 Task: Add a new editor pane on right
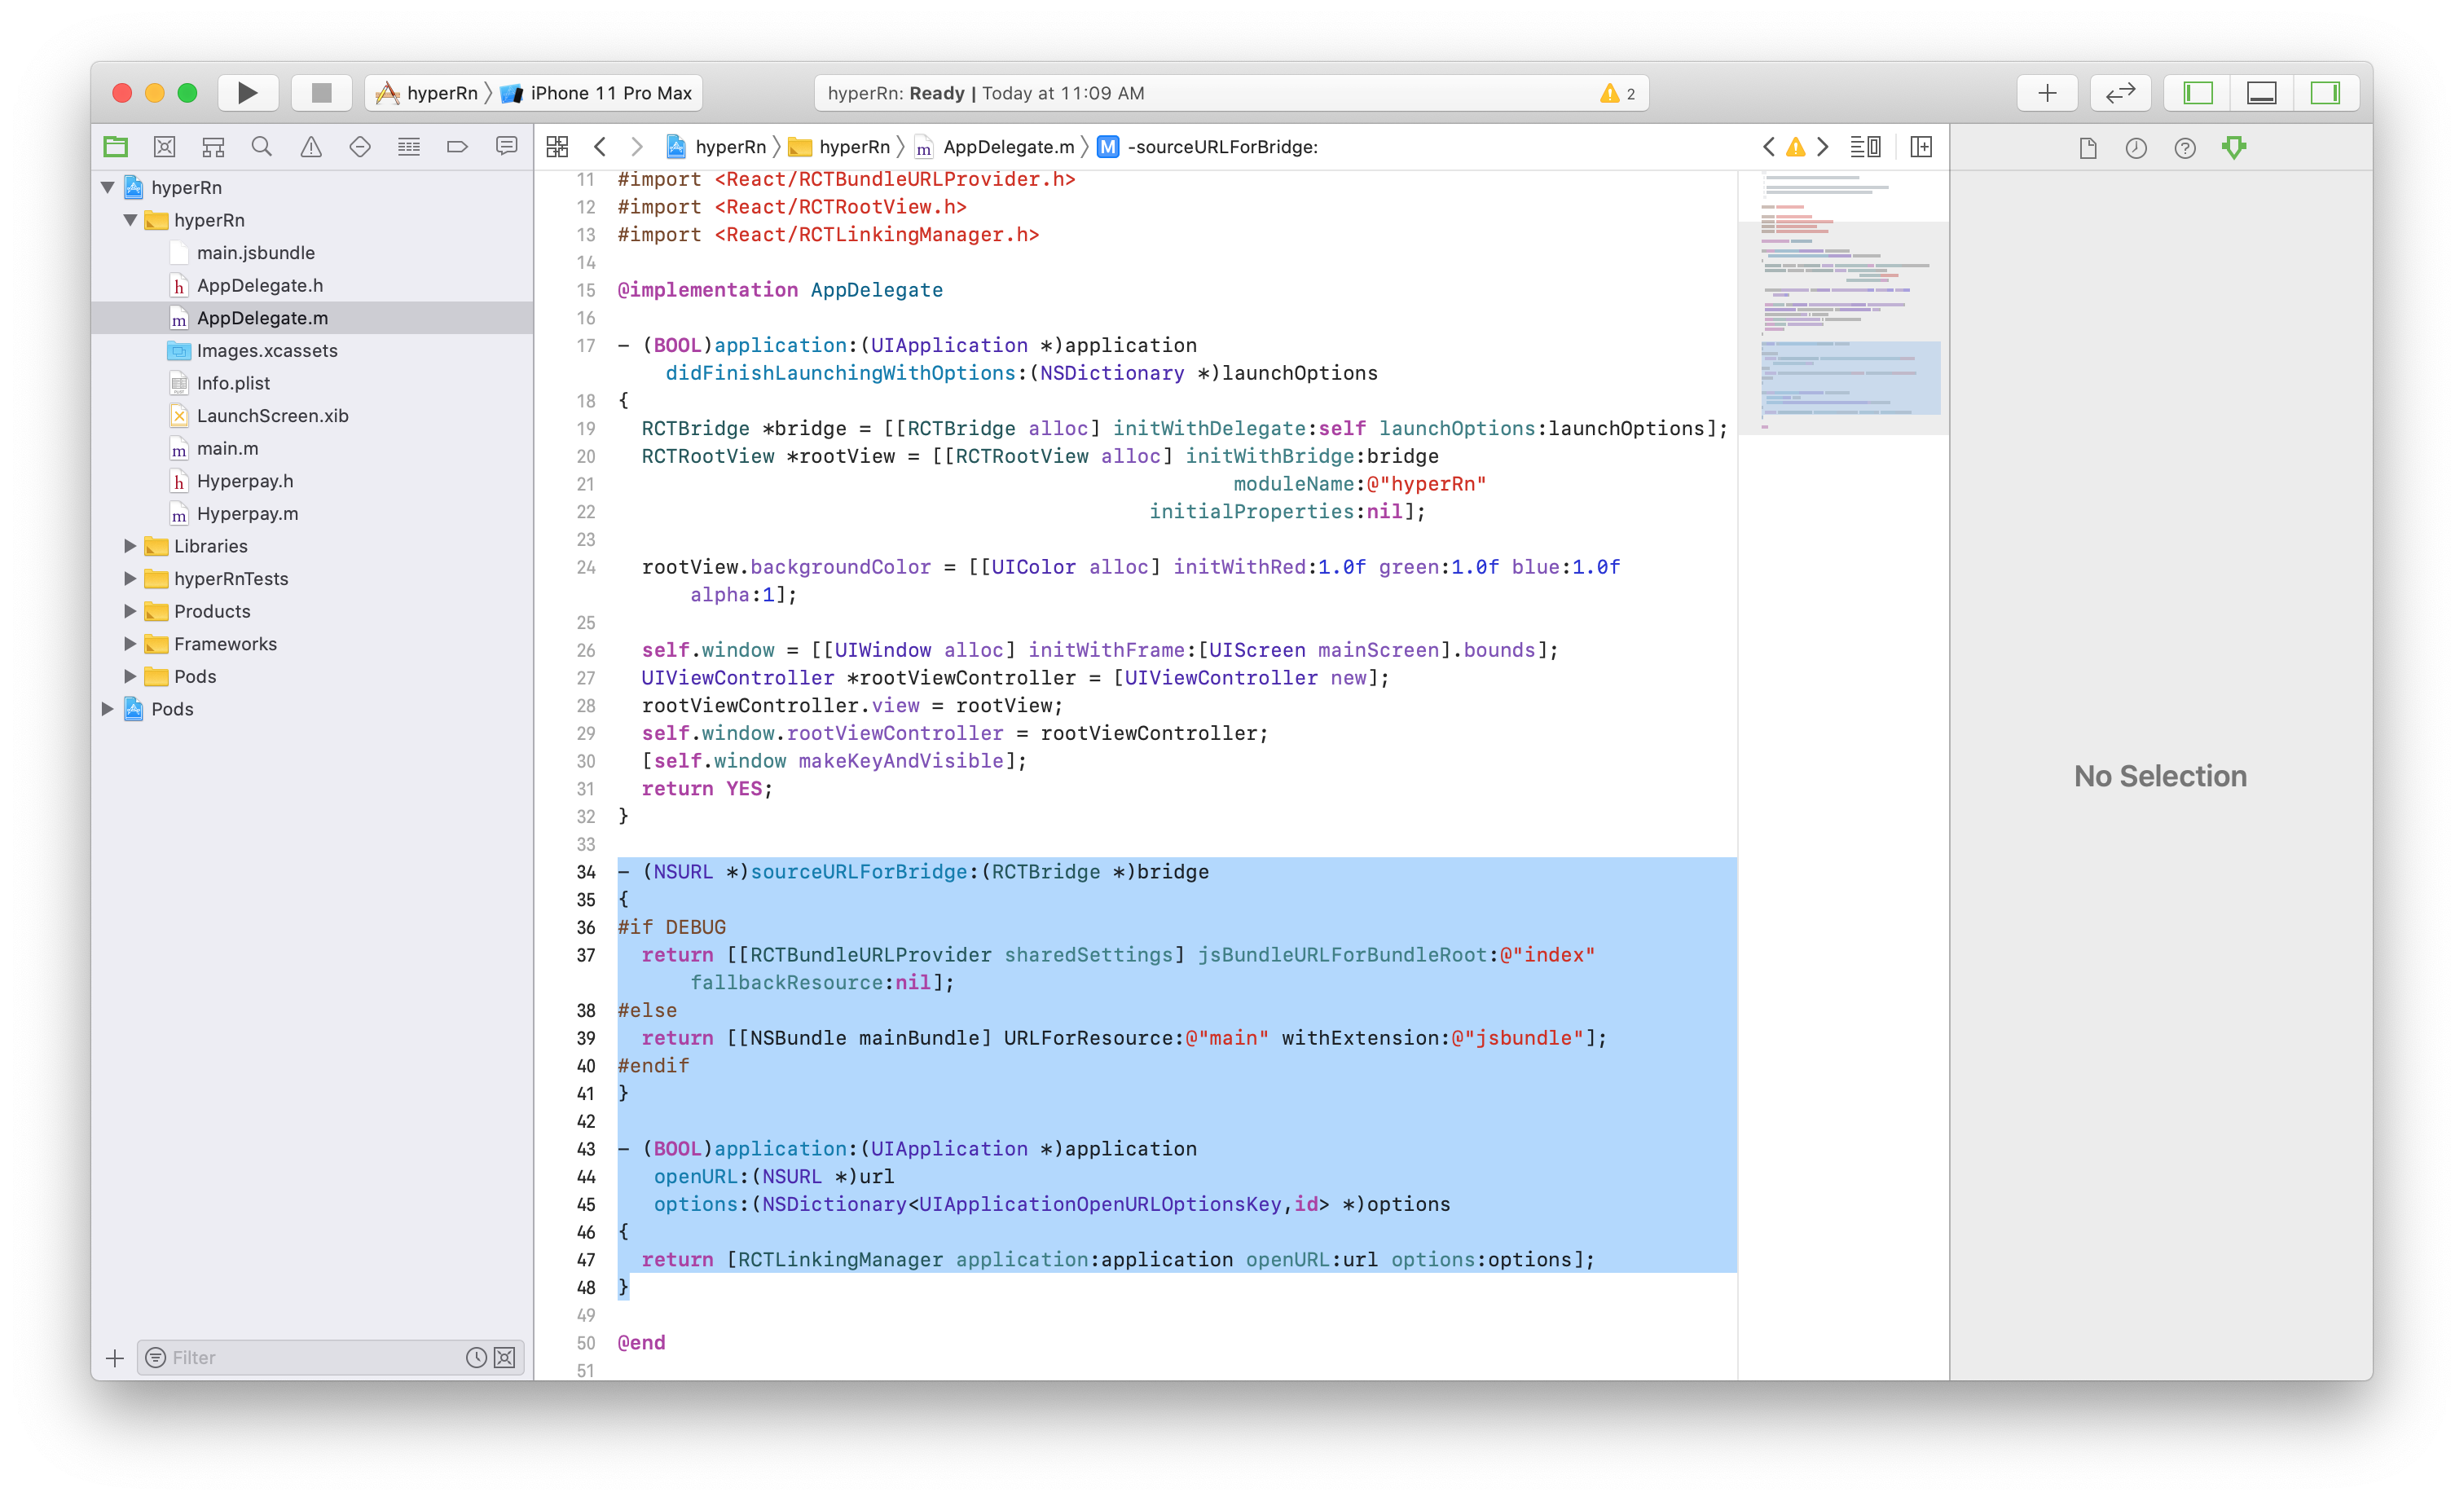click(x=1921, y=147)
